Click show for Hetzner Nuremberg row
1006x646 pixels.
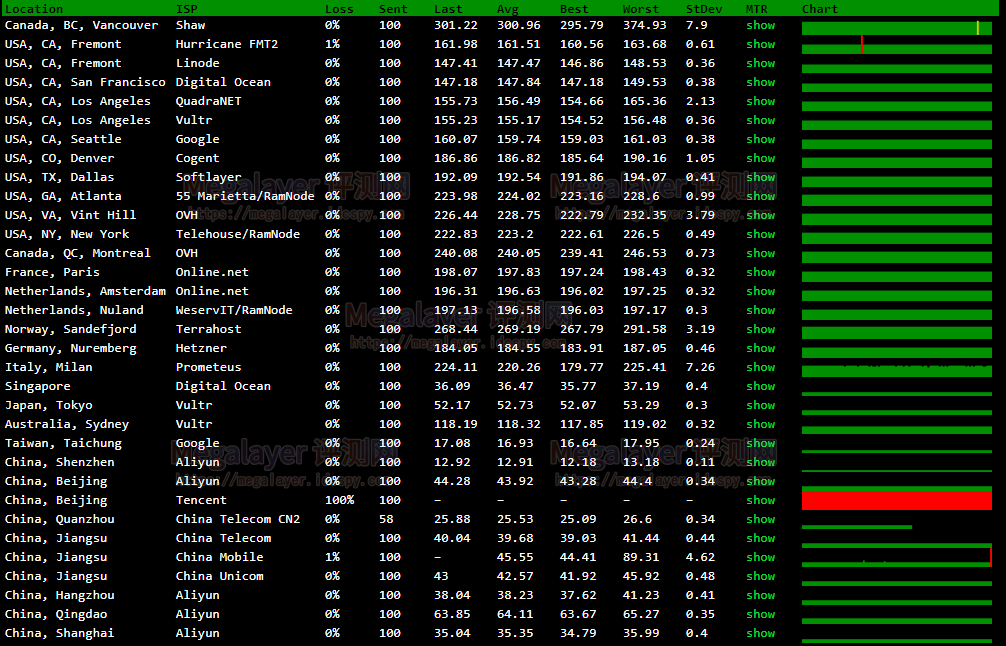[x=760, y=348]
